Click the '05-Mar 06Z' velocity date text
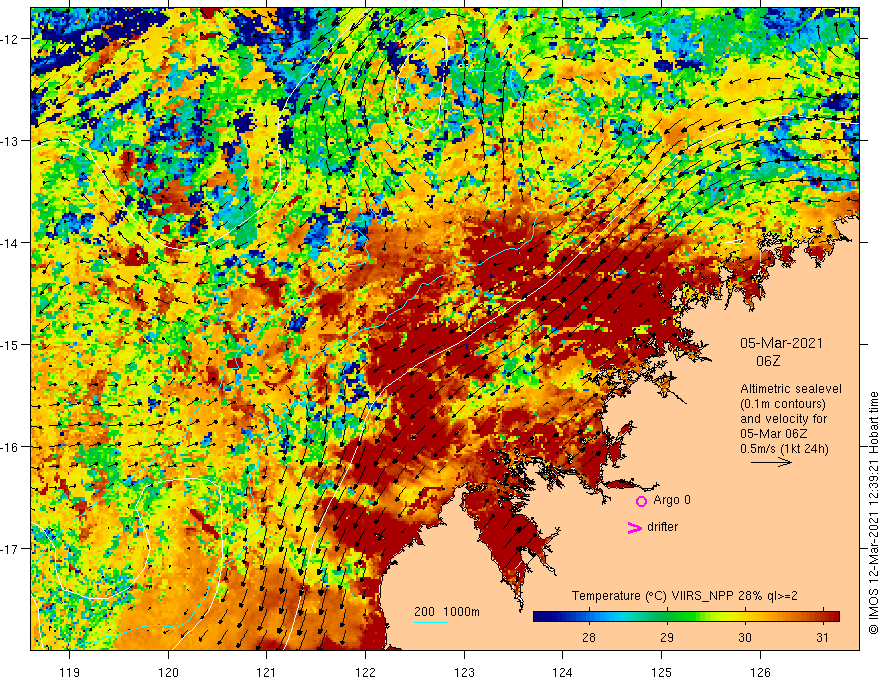The width and height of the screenshot is (880, 680). point(773,434)
